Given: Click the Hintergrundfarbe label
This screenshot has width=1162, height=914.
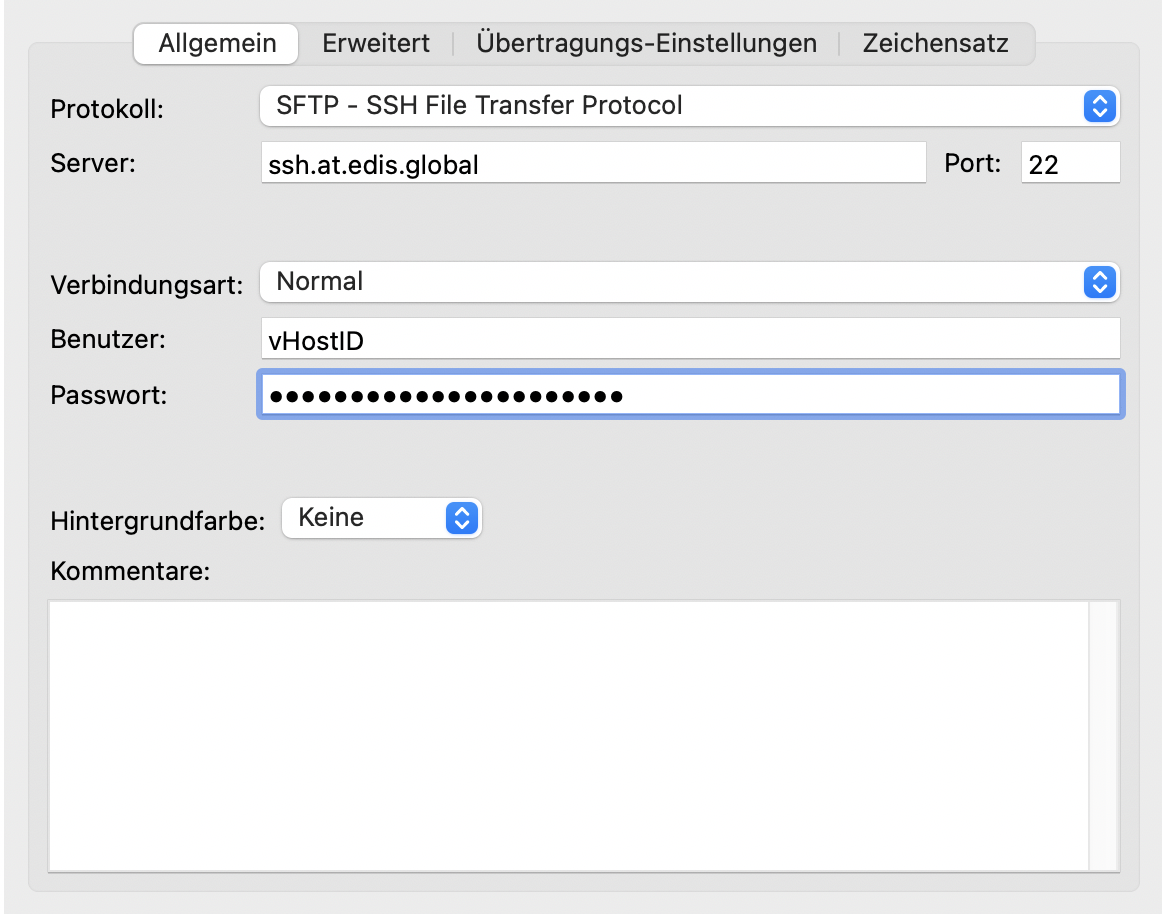Looking at the screenshot, I should (x=158, y=521).
